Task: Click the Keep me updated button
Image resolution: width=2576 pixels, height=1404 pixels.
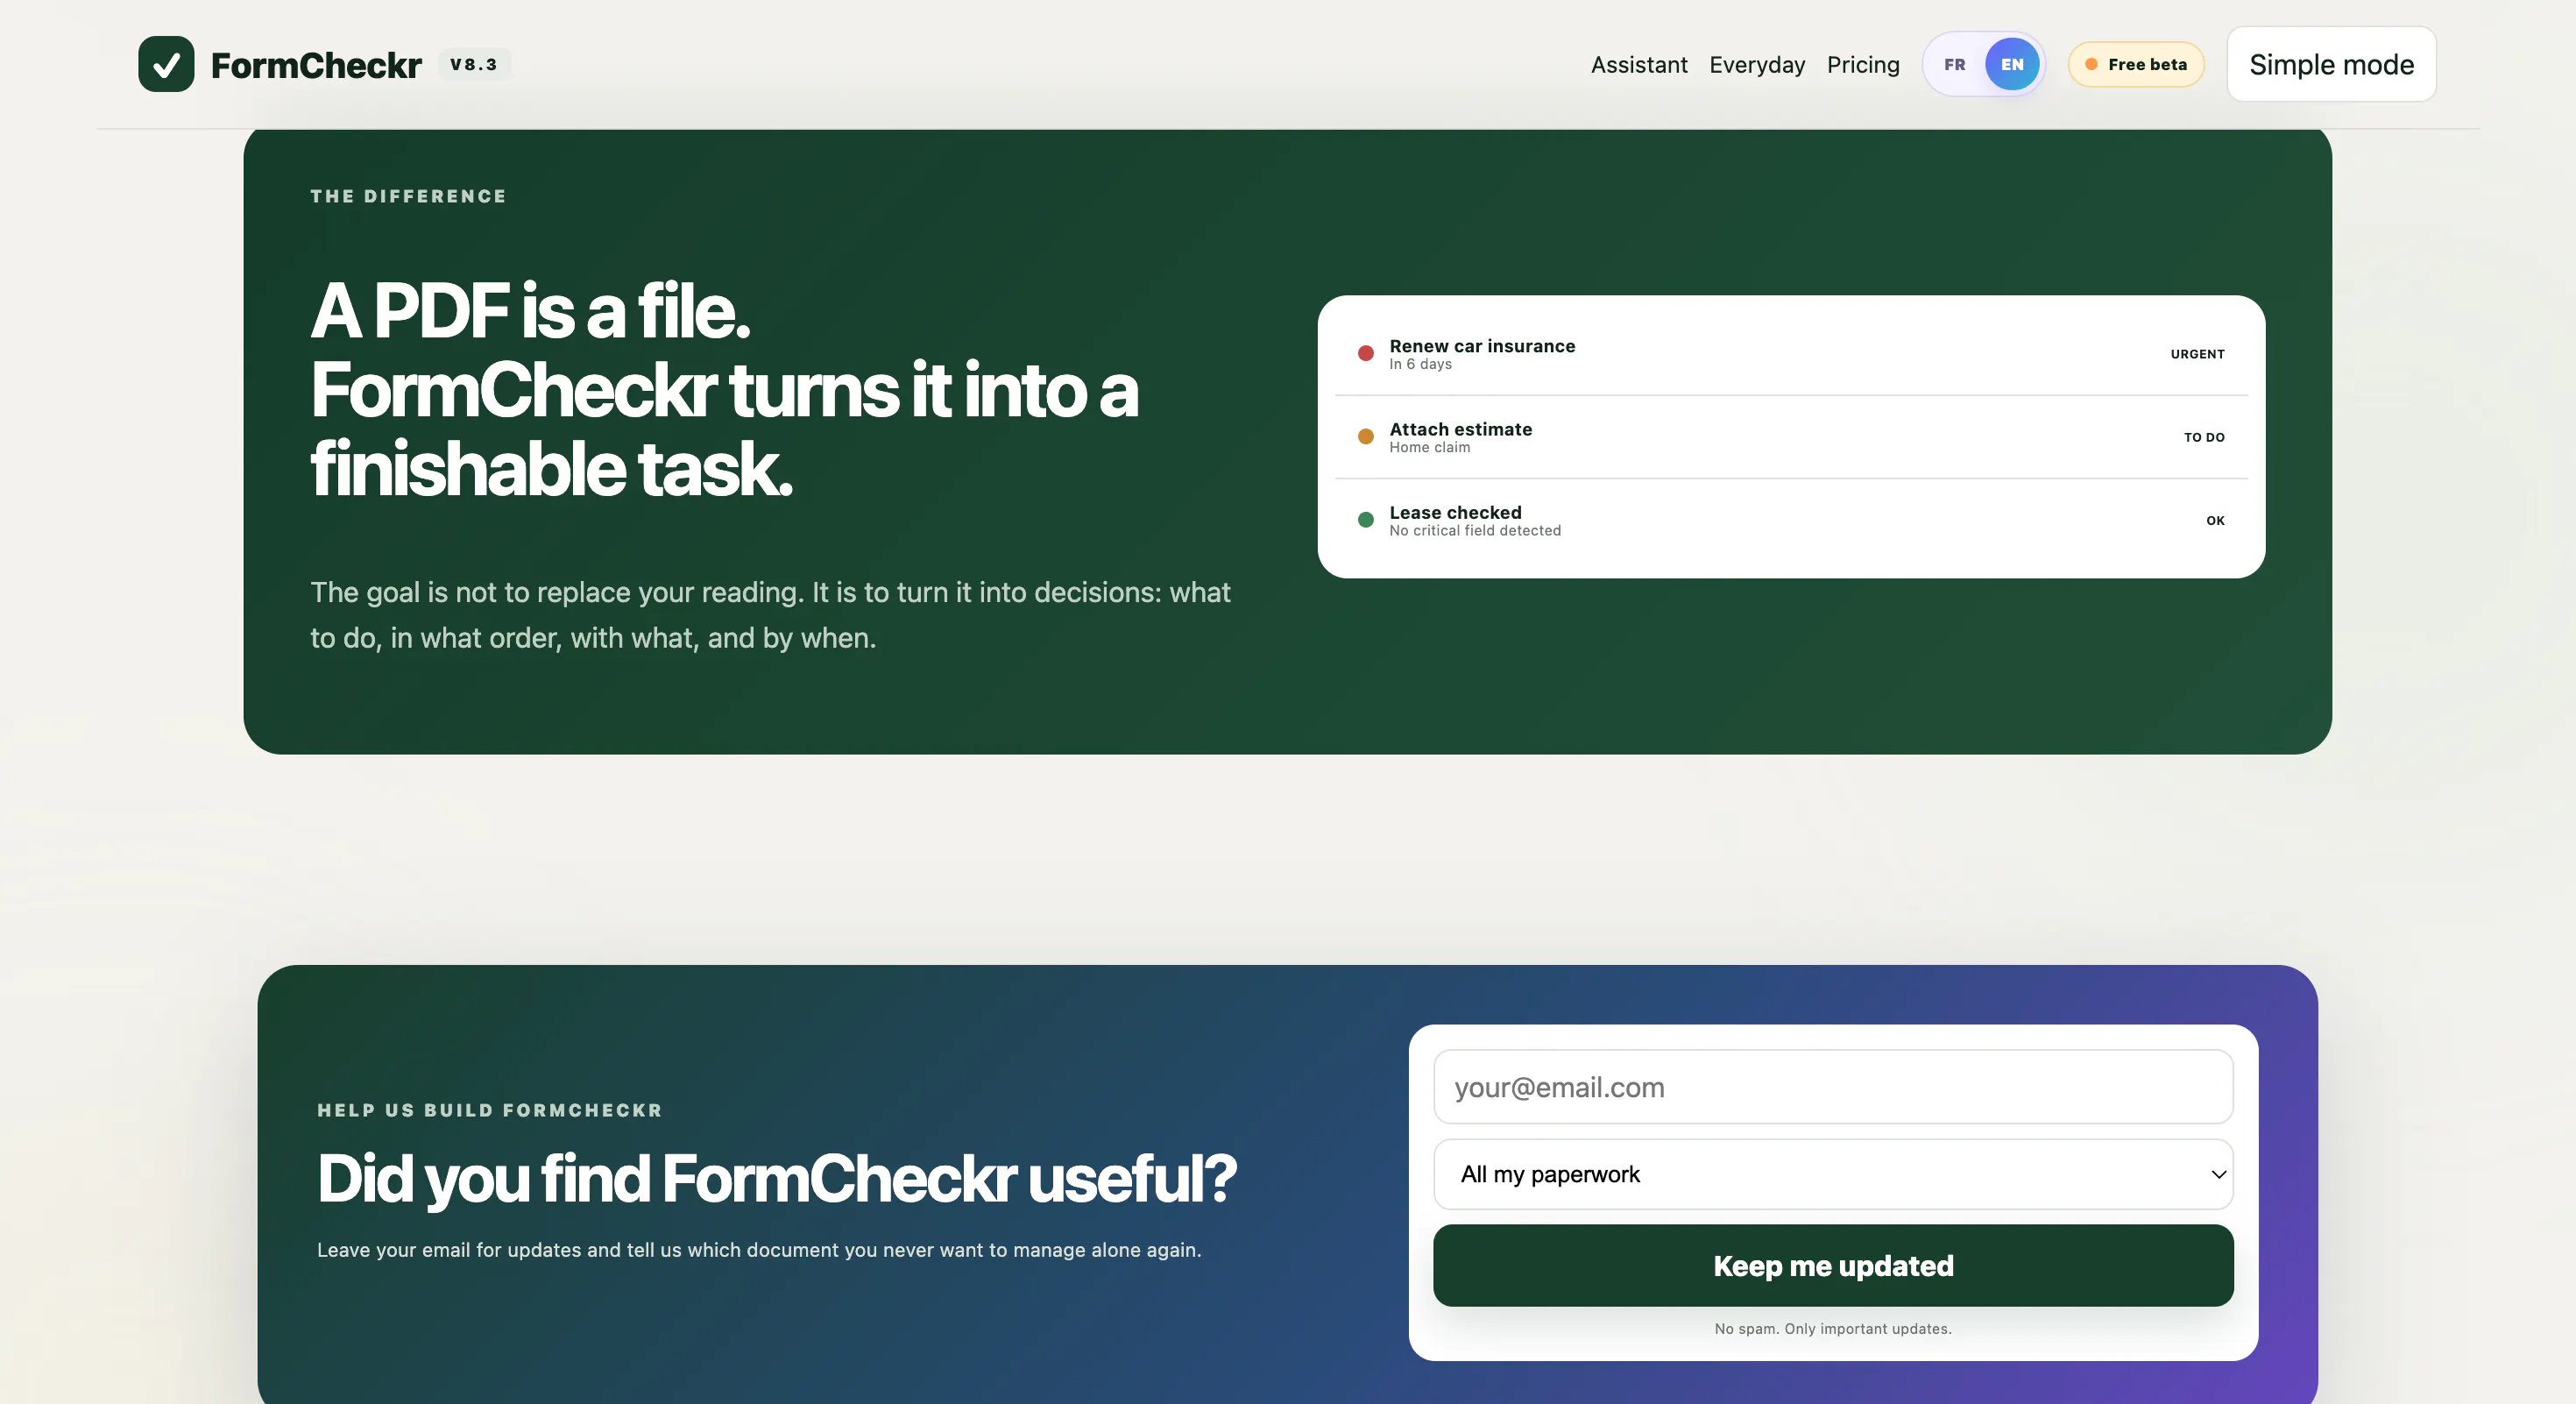Action: tap(1833, 1265)
